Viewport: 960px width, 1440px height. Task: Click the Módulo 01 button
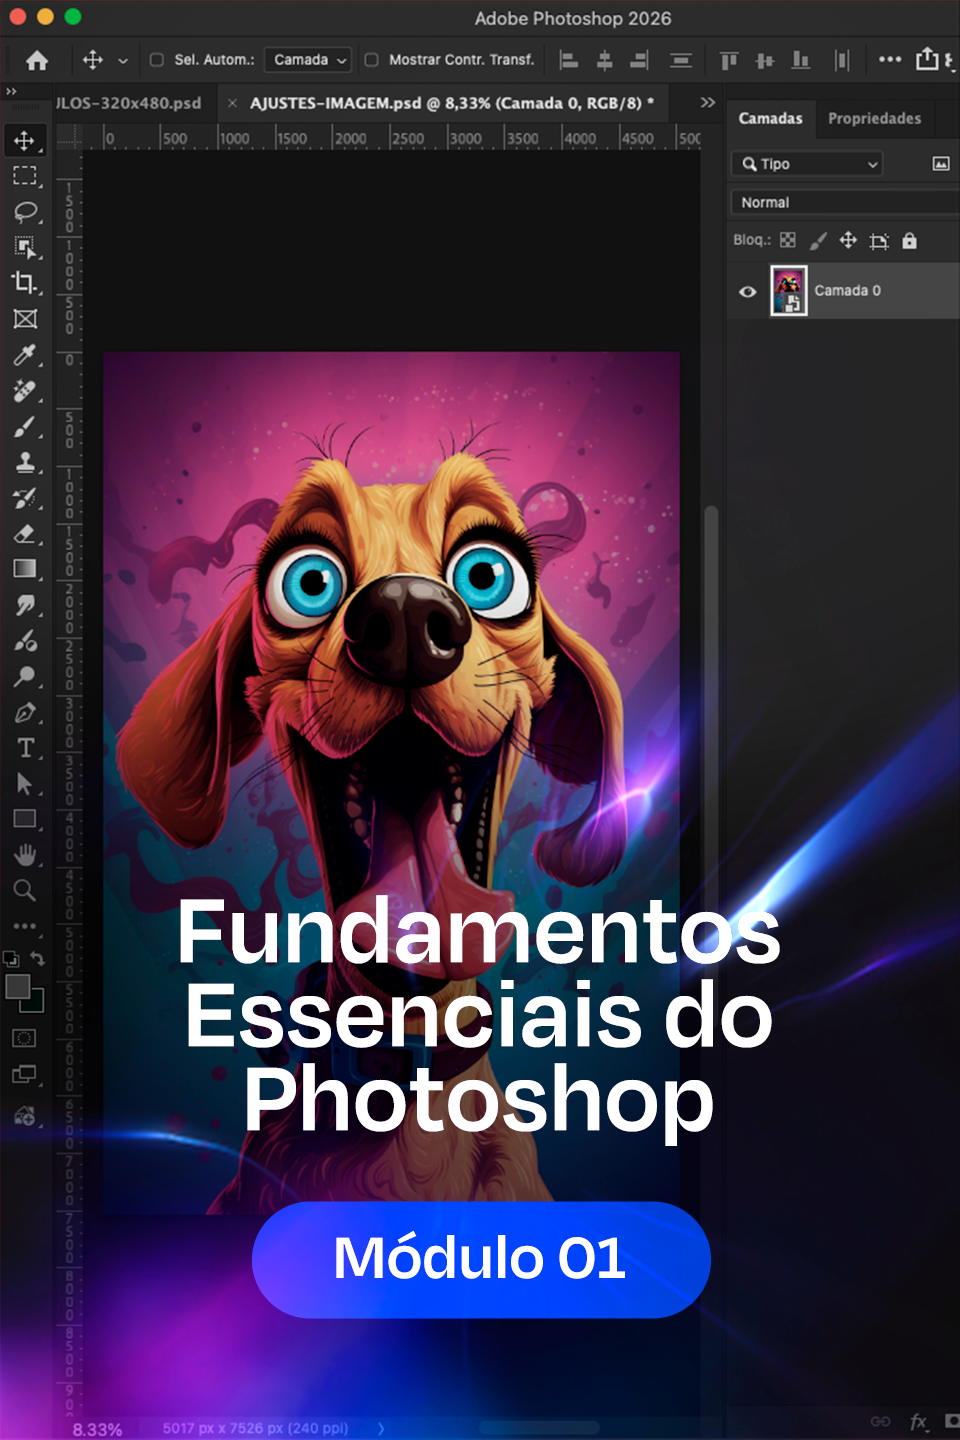pos(481,1259)
